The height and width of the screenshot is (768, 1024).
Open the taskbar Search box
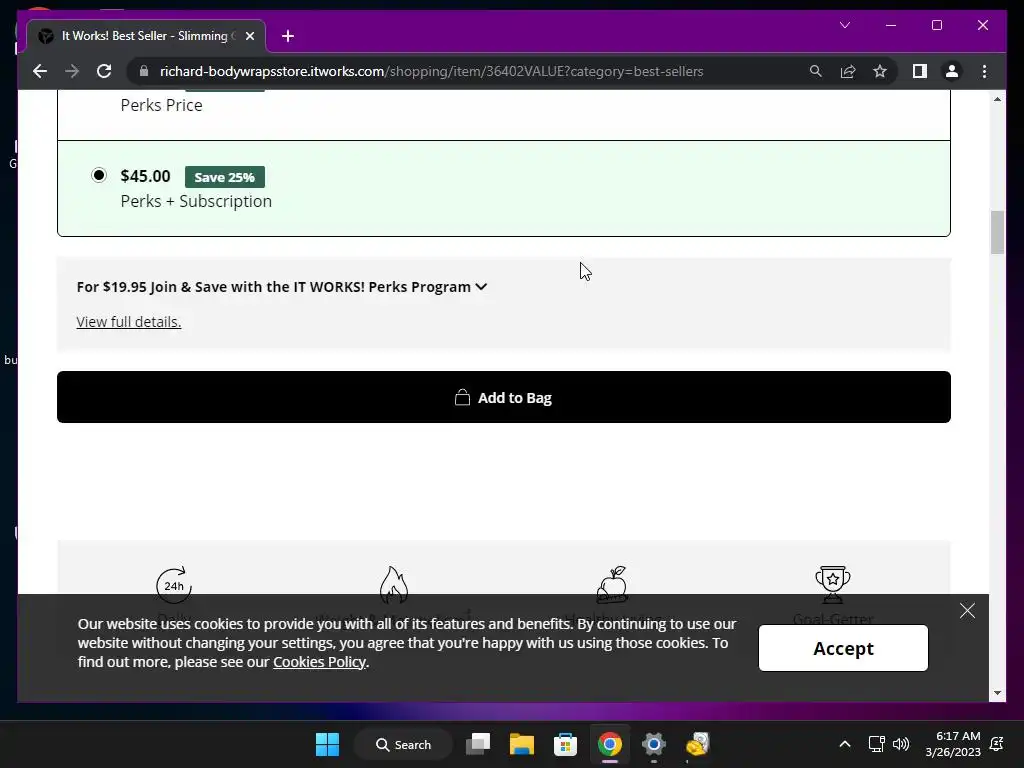click(x=404, y=744)
